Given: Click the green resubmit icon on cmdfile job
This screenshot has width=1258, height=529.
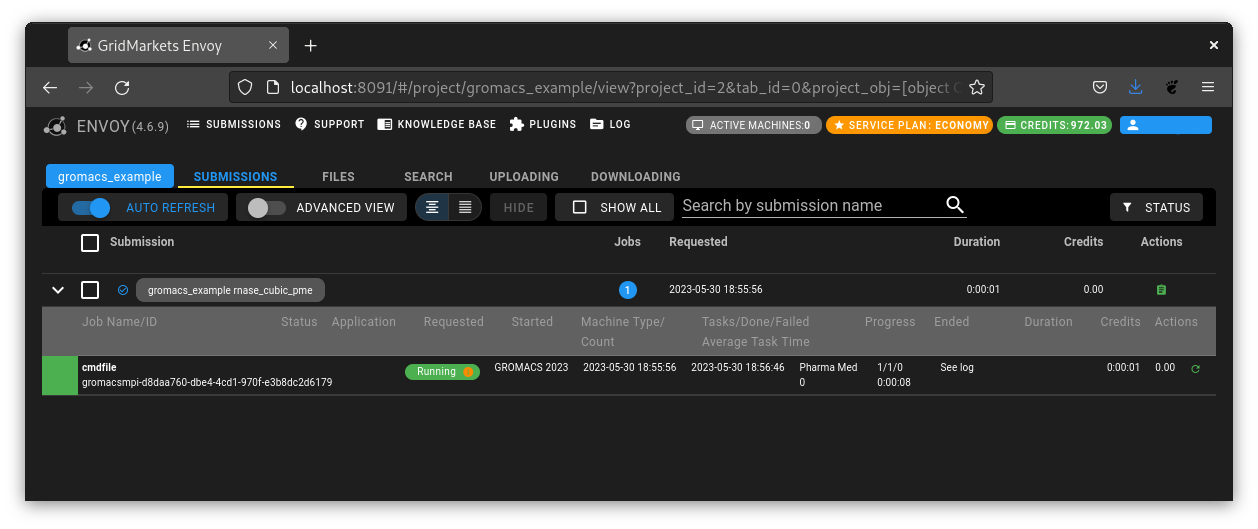Looking at the screenshot, I should click(x=1195, y=369).
